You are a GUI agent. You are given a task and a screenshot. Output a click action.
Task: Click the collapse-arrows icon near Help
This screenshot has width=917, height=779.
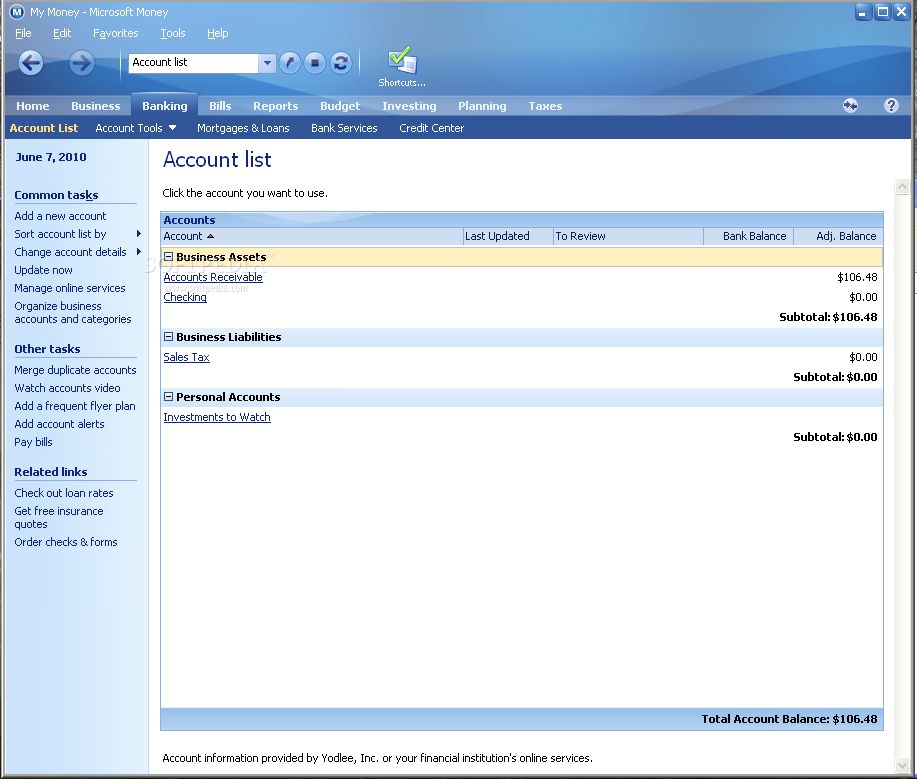[851, 105]
